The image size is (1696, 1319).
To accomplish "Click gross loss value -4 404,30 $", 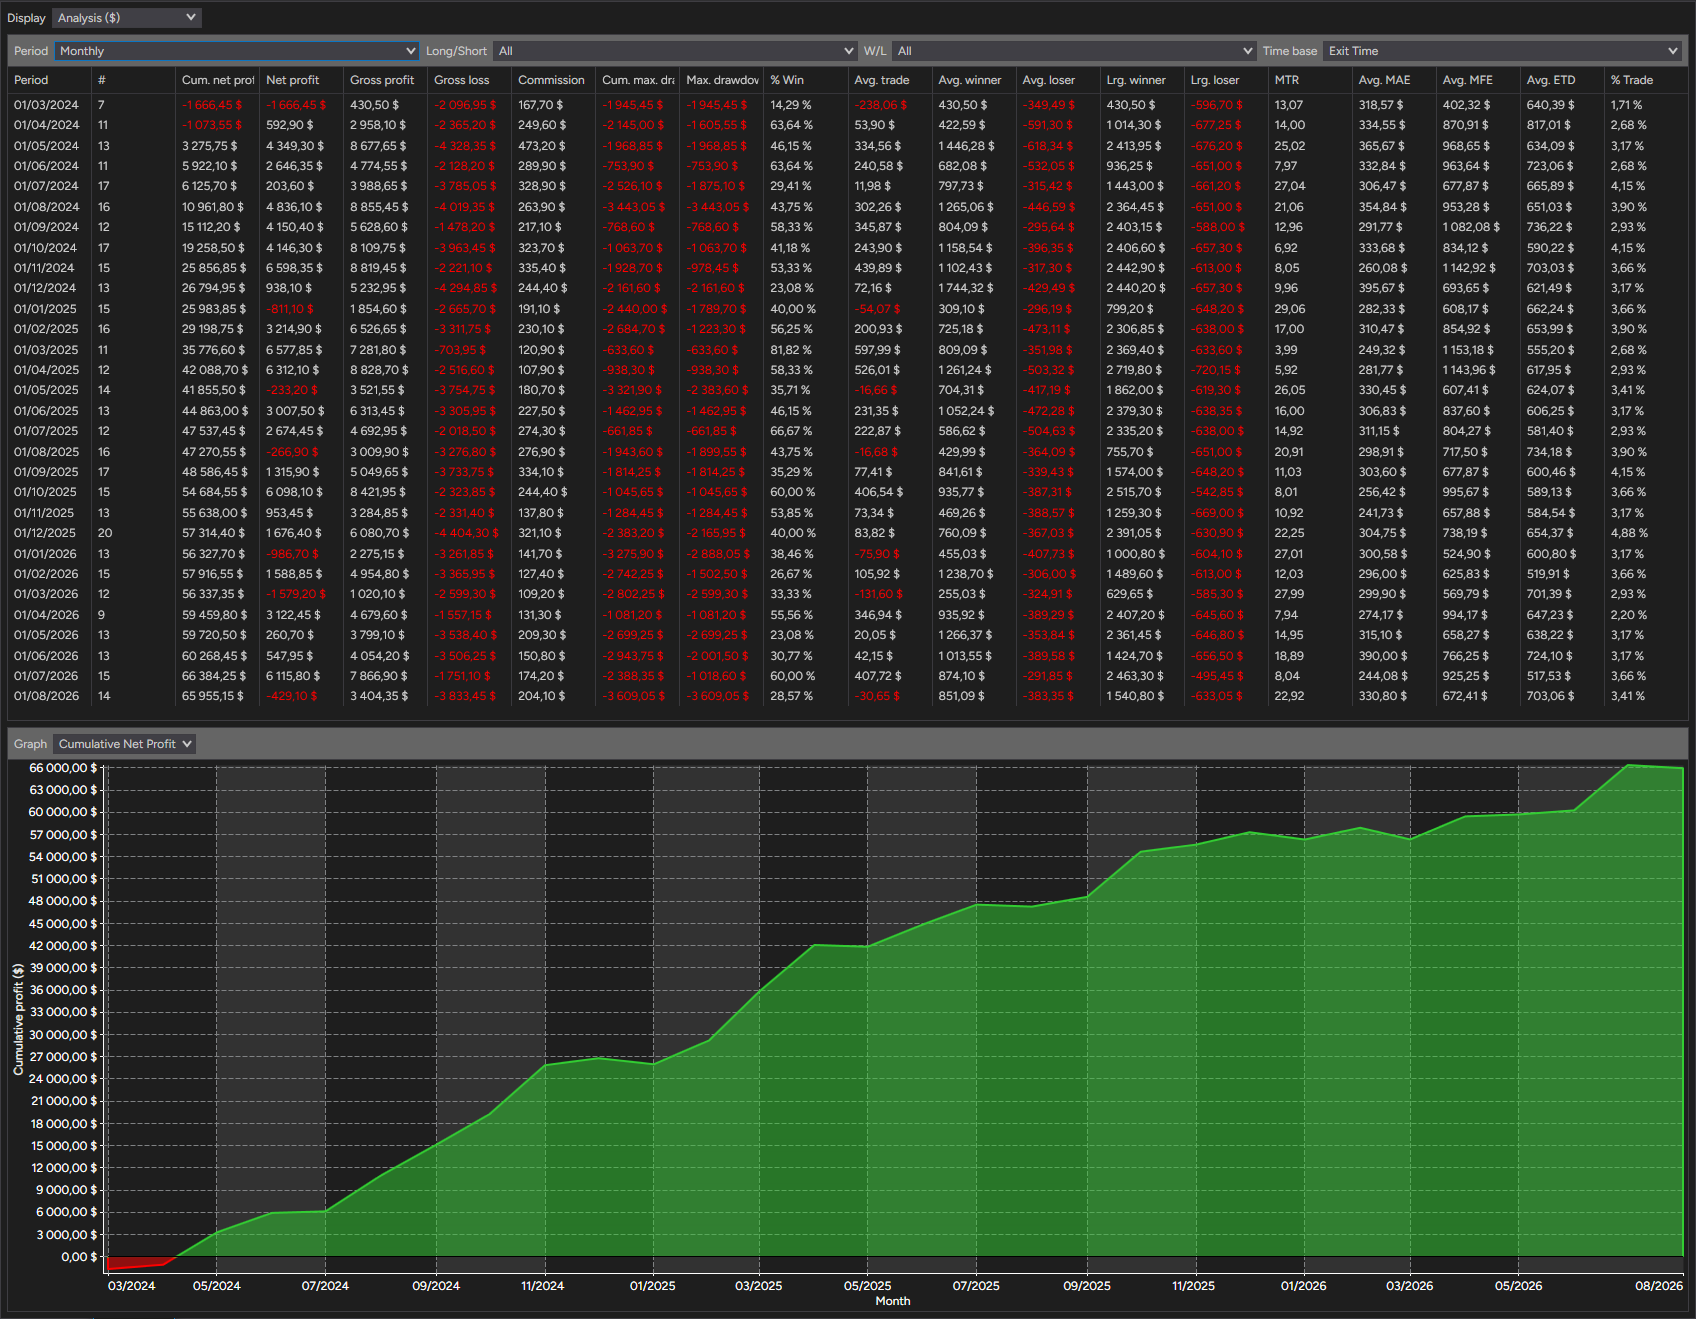I will click(465, 533).
